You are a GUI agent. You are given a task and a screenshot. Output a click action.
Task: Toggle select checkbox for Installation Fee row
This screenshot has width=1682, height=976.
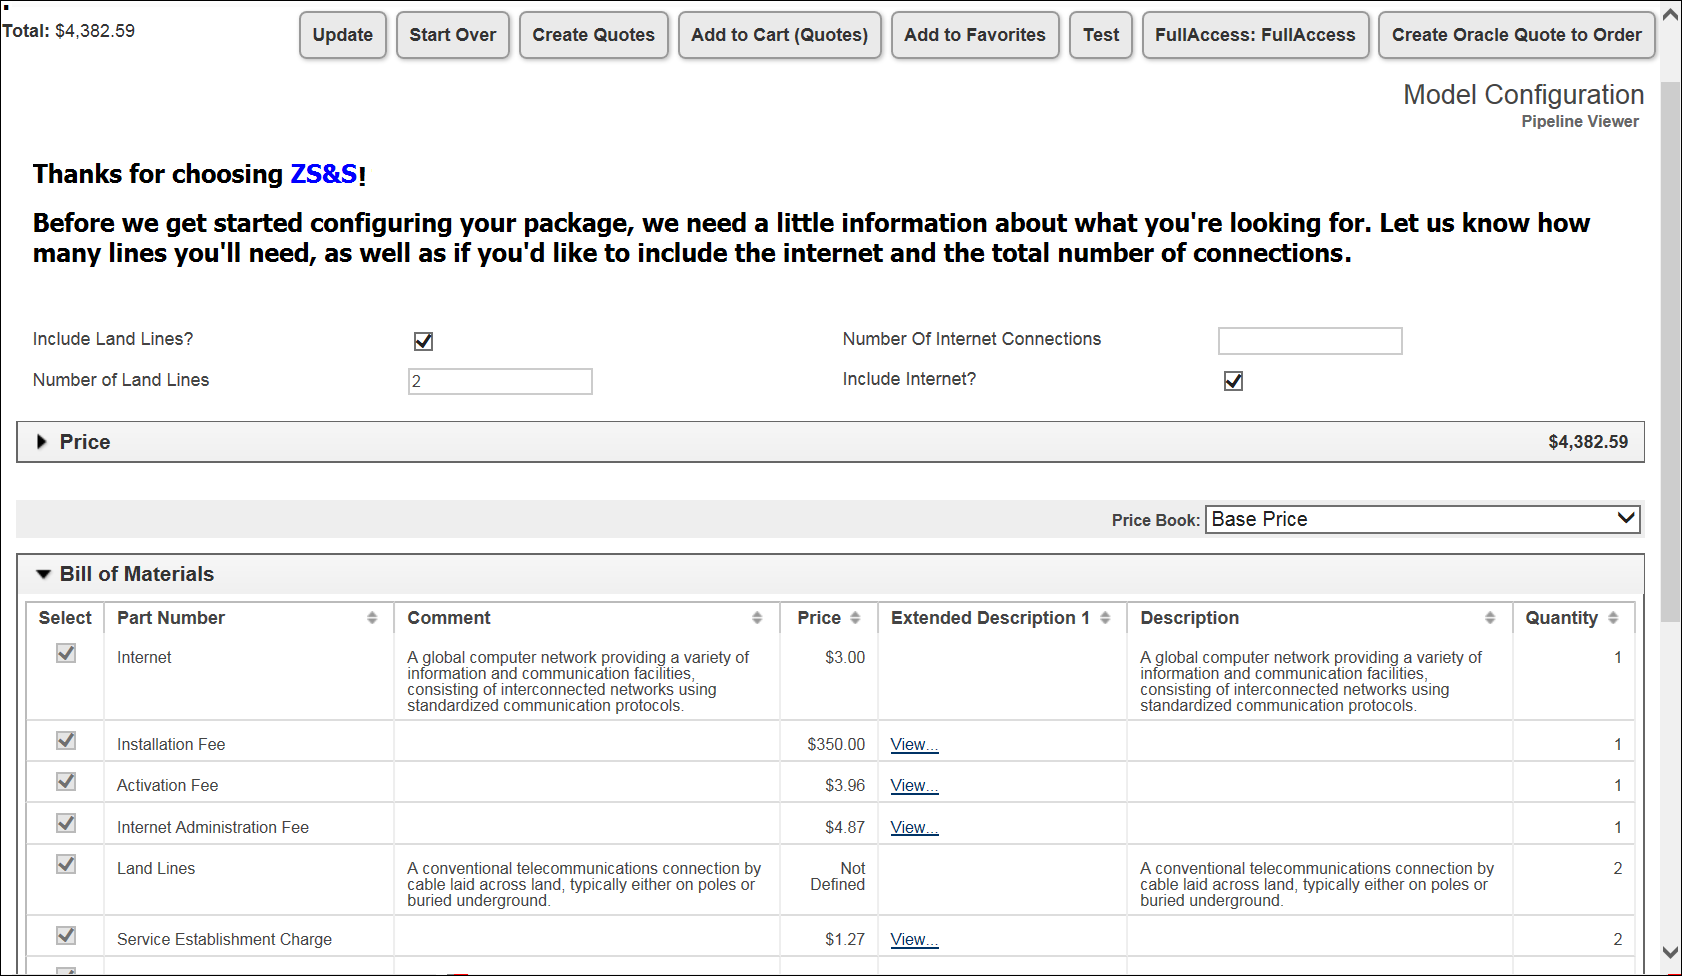point(66,741)
